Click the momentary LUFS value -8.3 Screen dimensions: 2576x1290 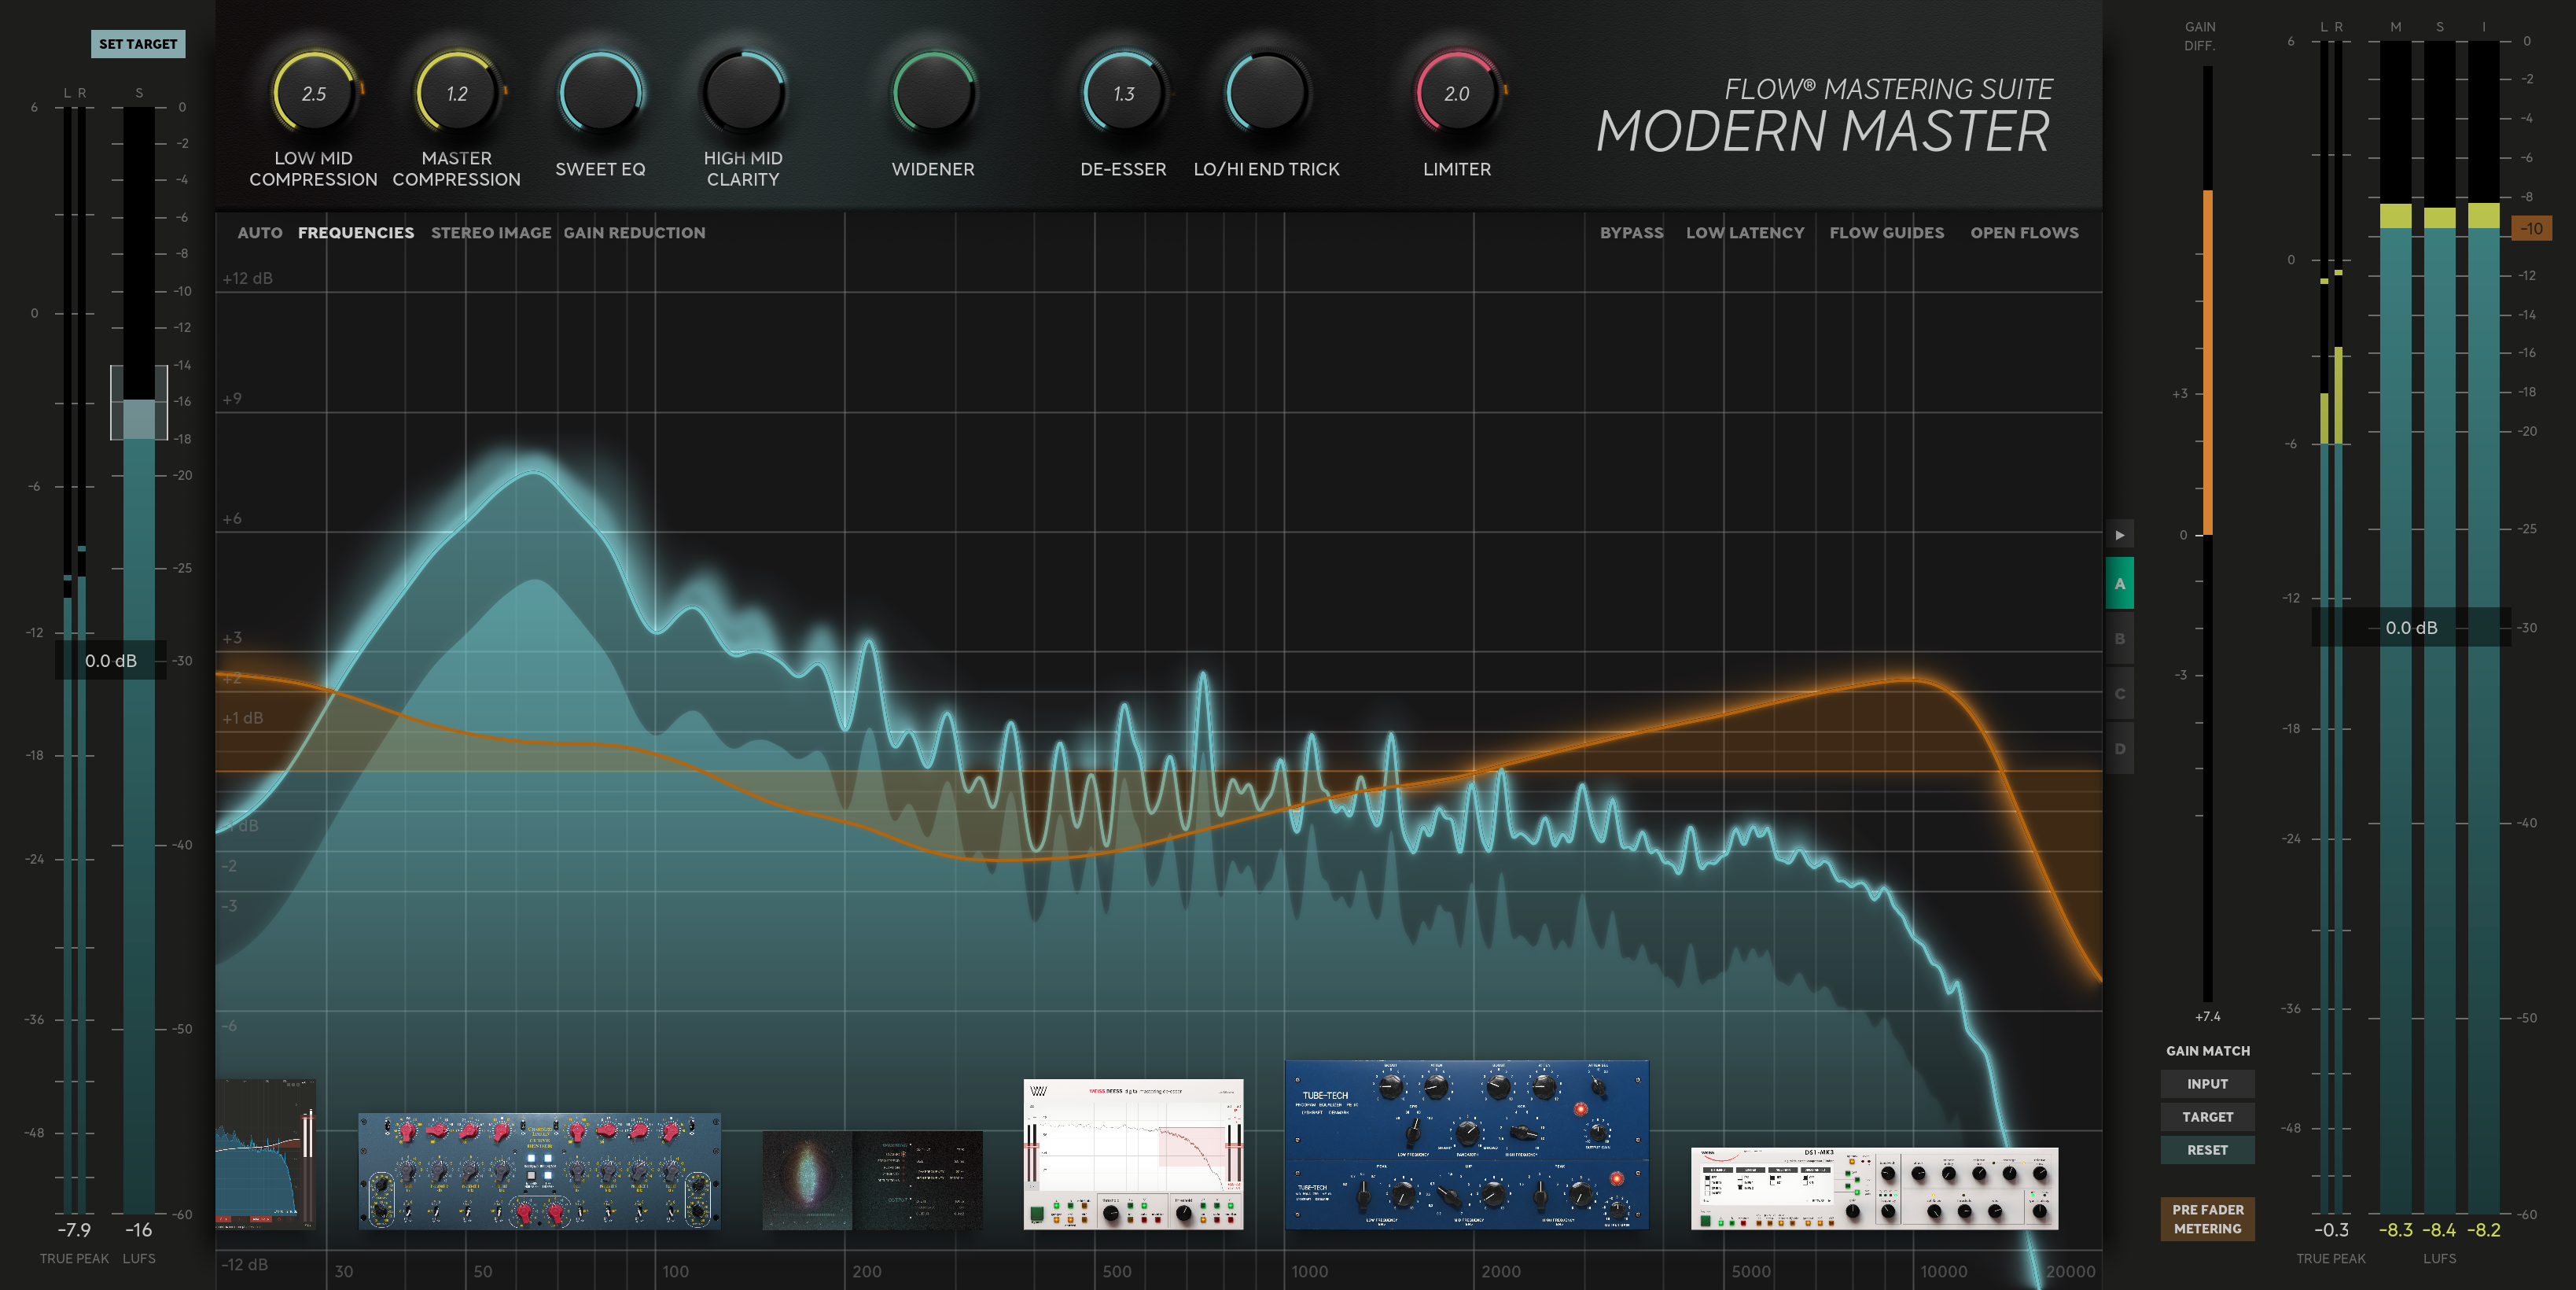coord(2395,1230)
